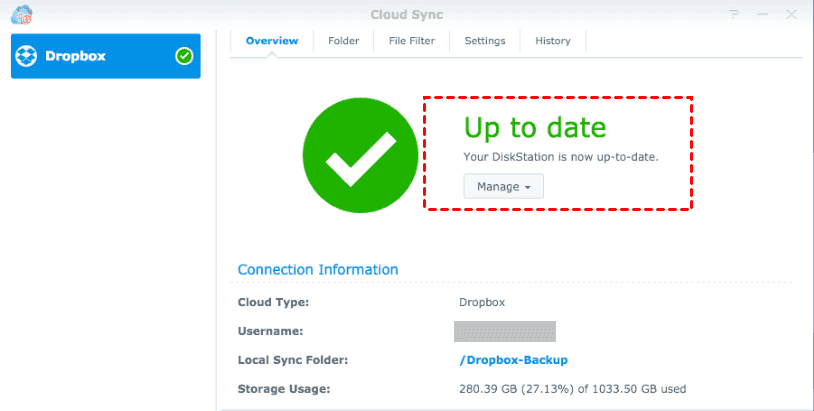
Task: Open the Manage dropdown menu
Action: click(x=503, y=186)
